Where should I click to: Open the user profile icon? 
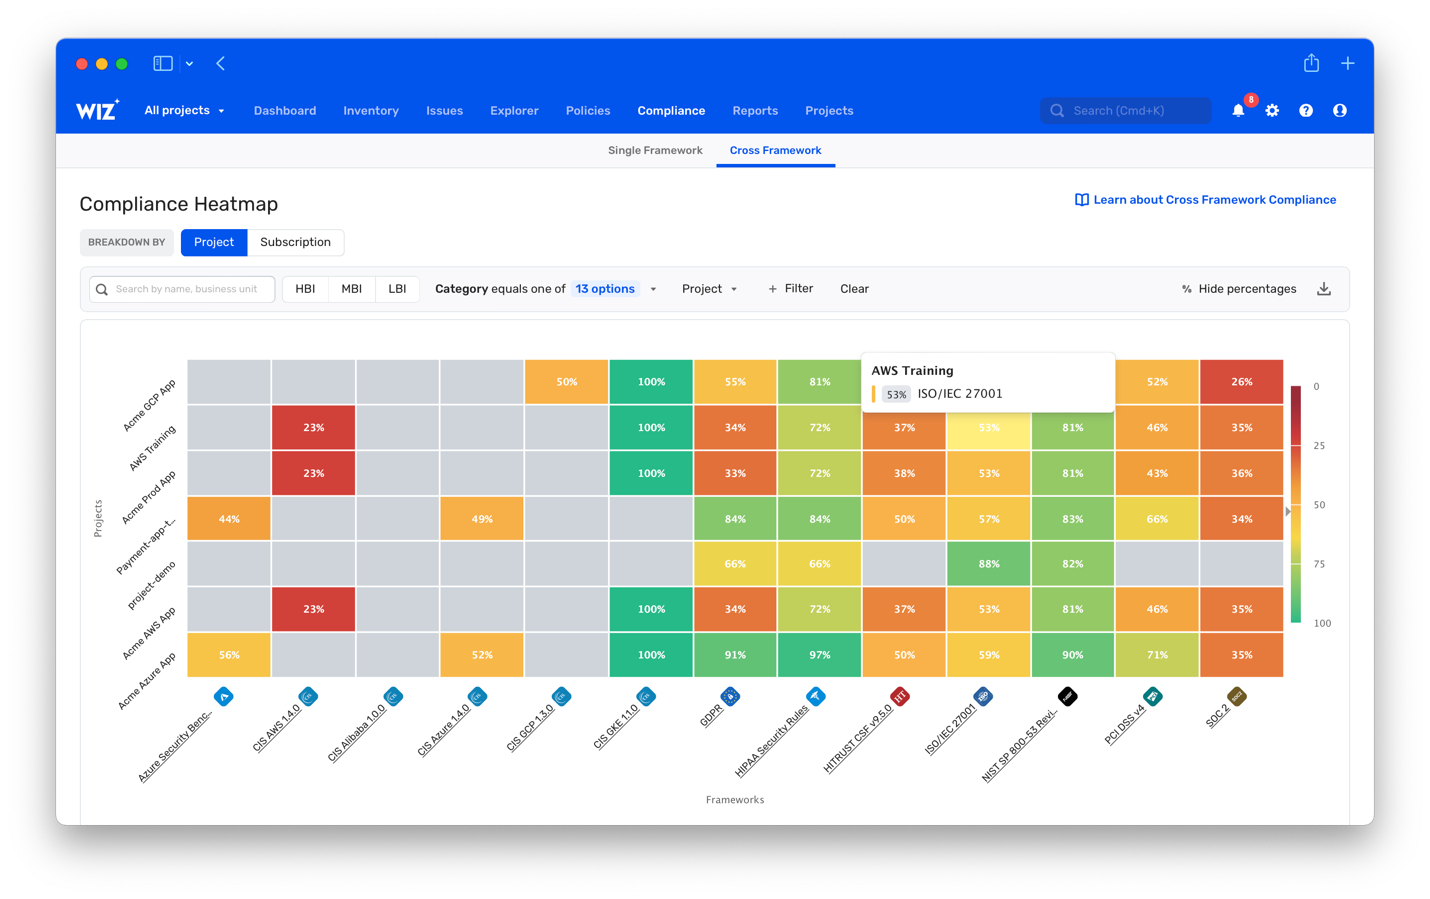(1340, 110)
